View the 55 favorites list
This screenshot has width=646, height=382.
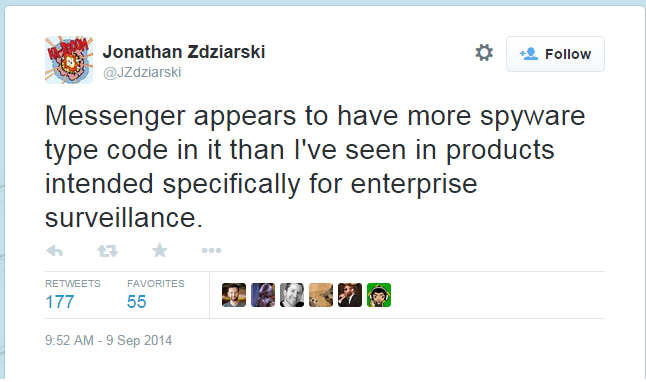(x=136, y=302)
